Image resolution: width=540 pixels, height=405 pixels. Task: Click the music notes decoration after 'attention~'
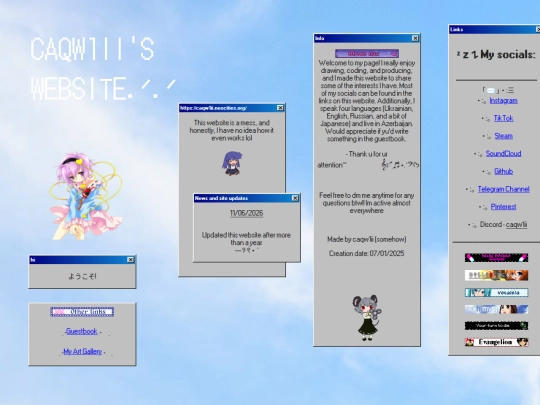[400, 165]
